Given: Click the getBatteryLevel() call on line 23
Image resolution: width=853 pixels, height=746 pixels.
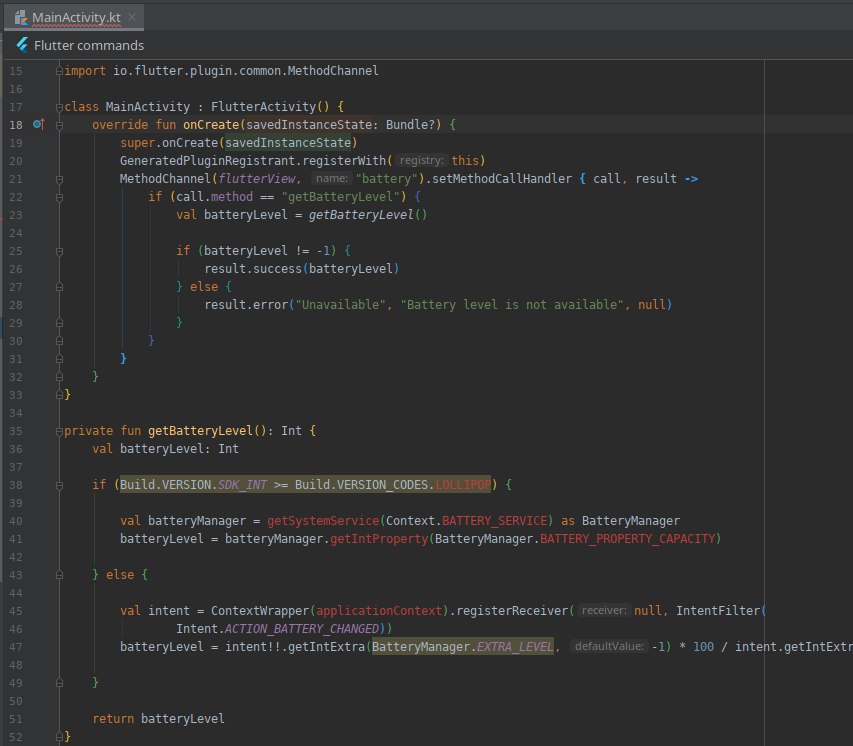Looking at the screenshot, I should point(368,215).
